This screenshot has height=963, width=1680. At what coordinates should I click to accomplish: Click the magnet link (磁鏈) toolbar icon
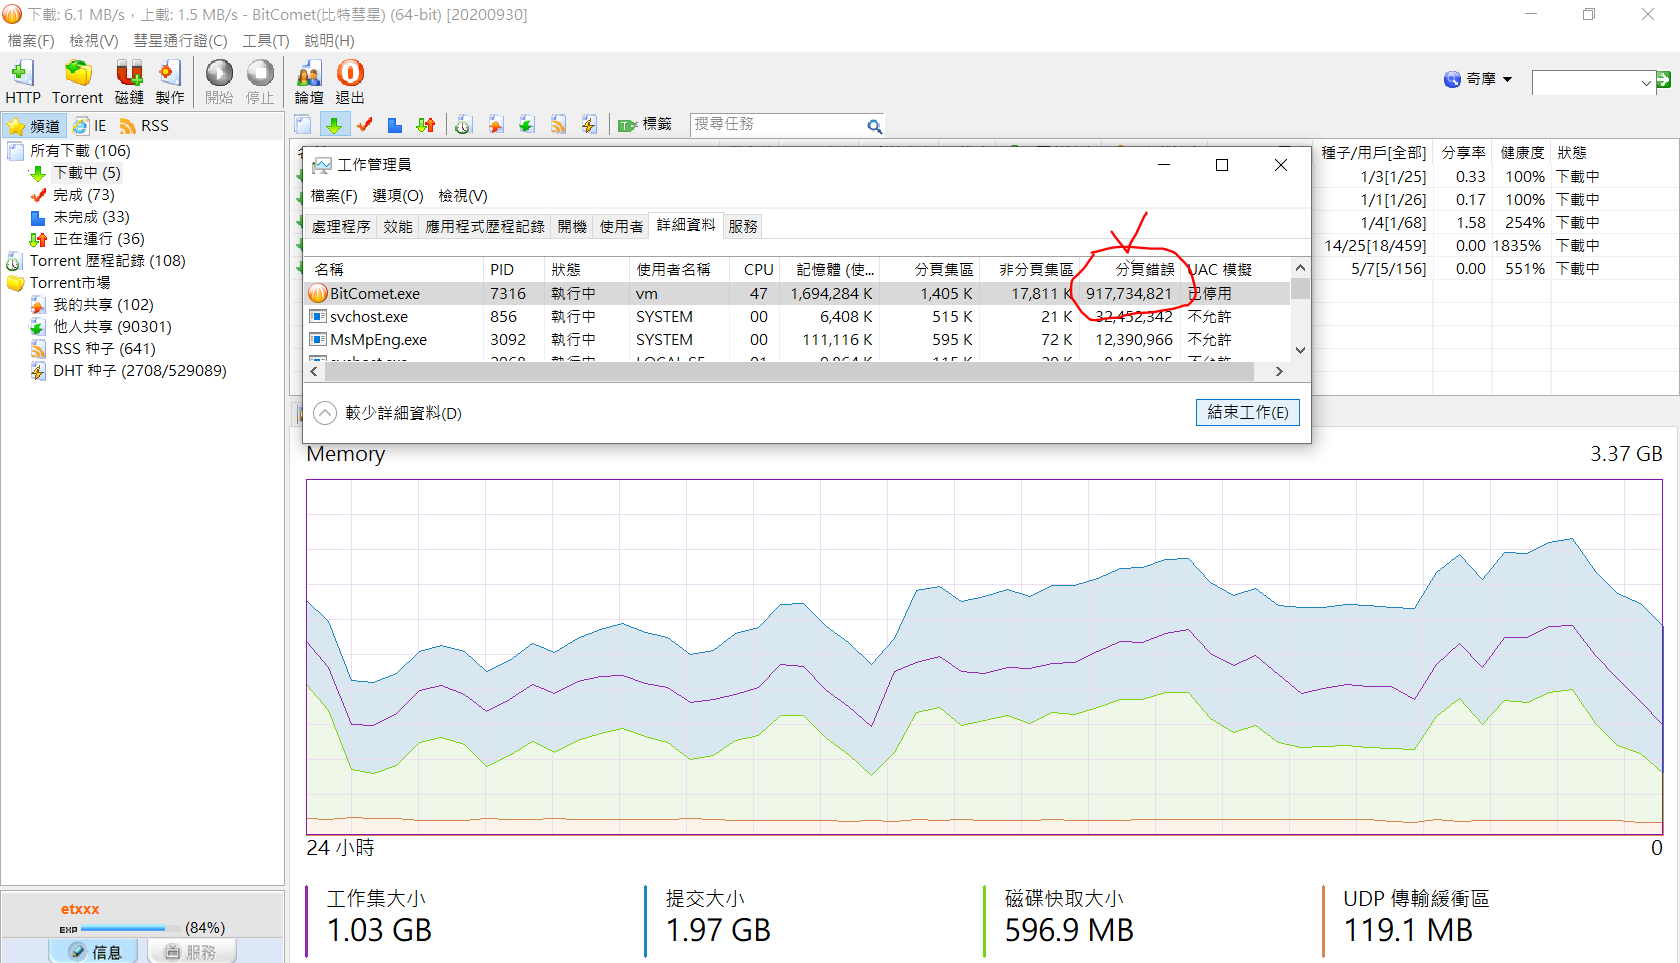click(129, 82)
